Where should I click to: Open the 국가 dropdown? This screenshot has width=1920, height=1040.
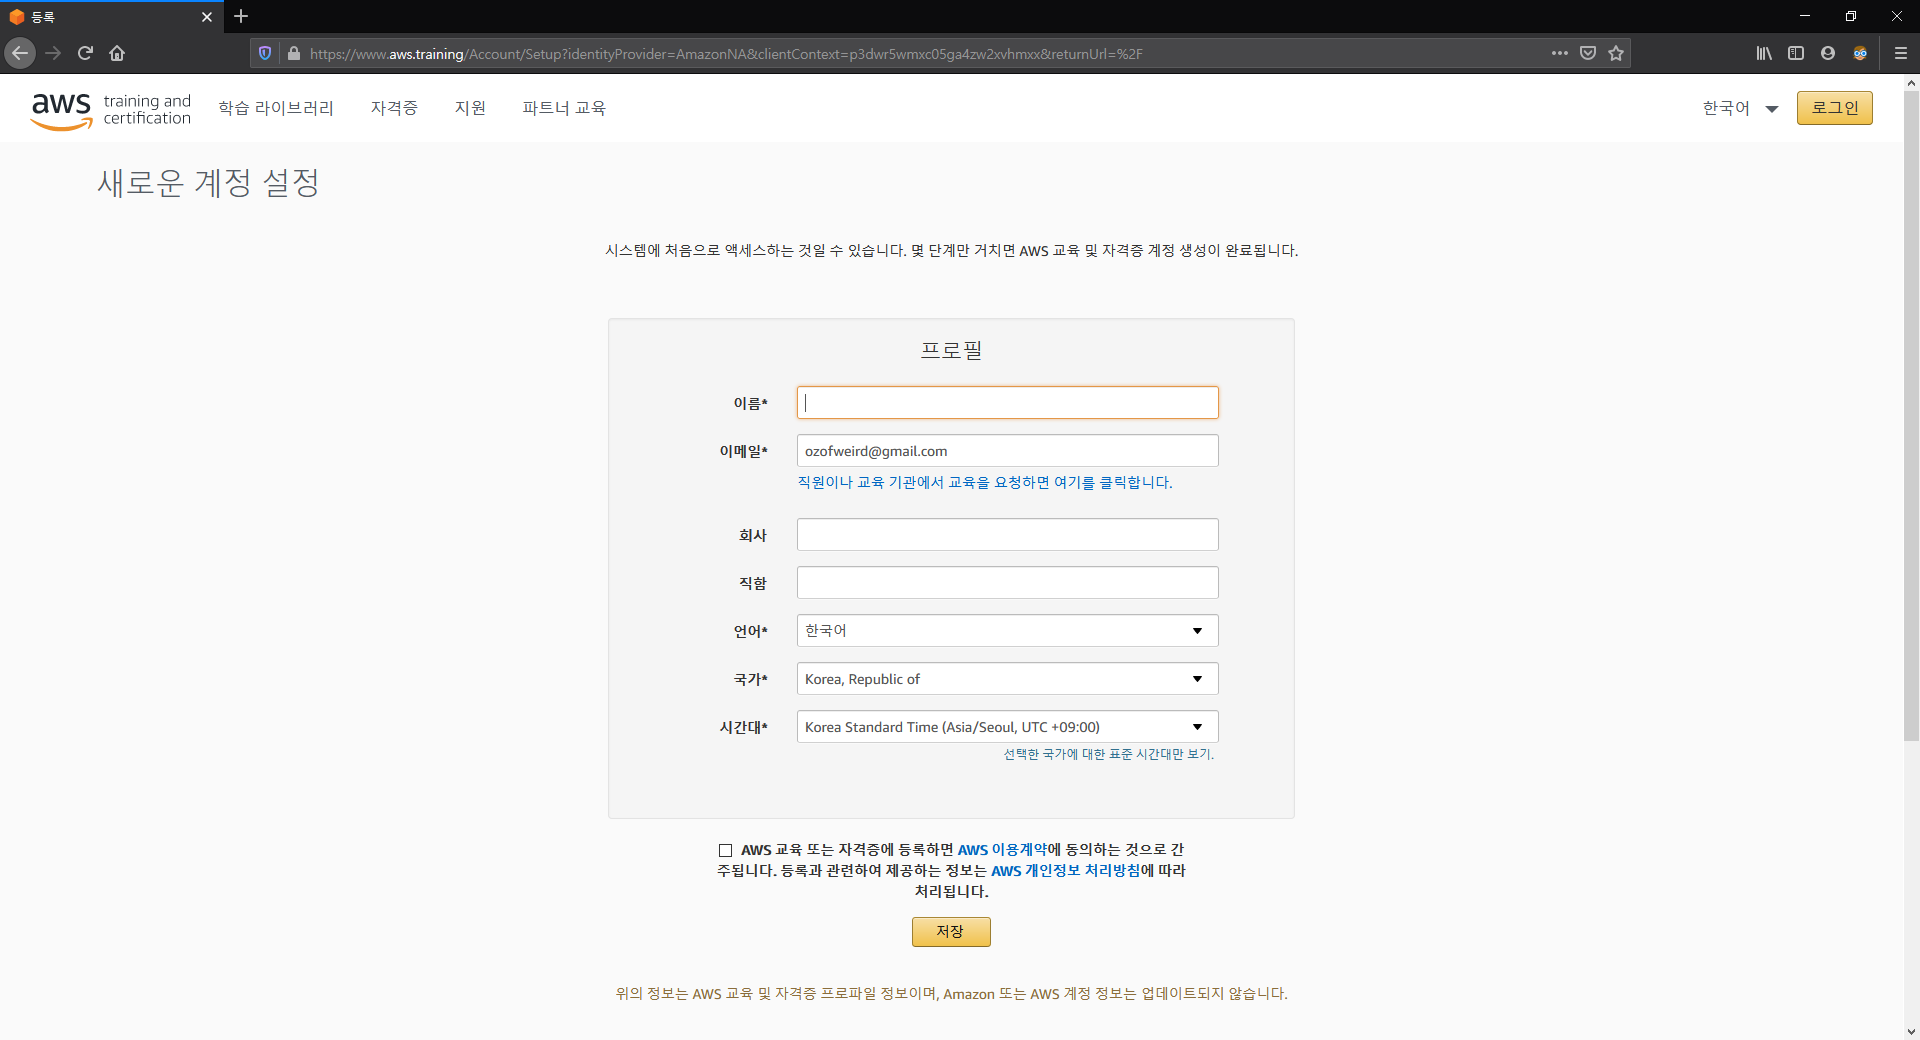tap(1008, 679)
